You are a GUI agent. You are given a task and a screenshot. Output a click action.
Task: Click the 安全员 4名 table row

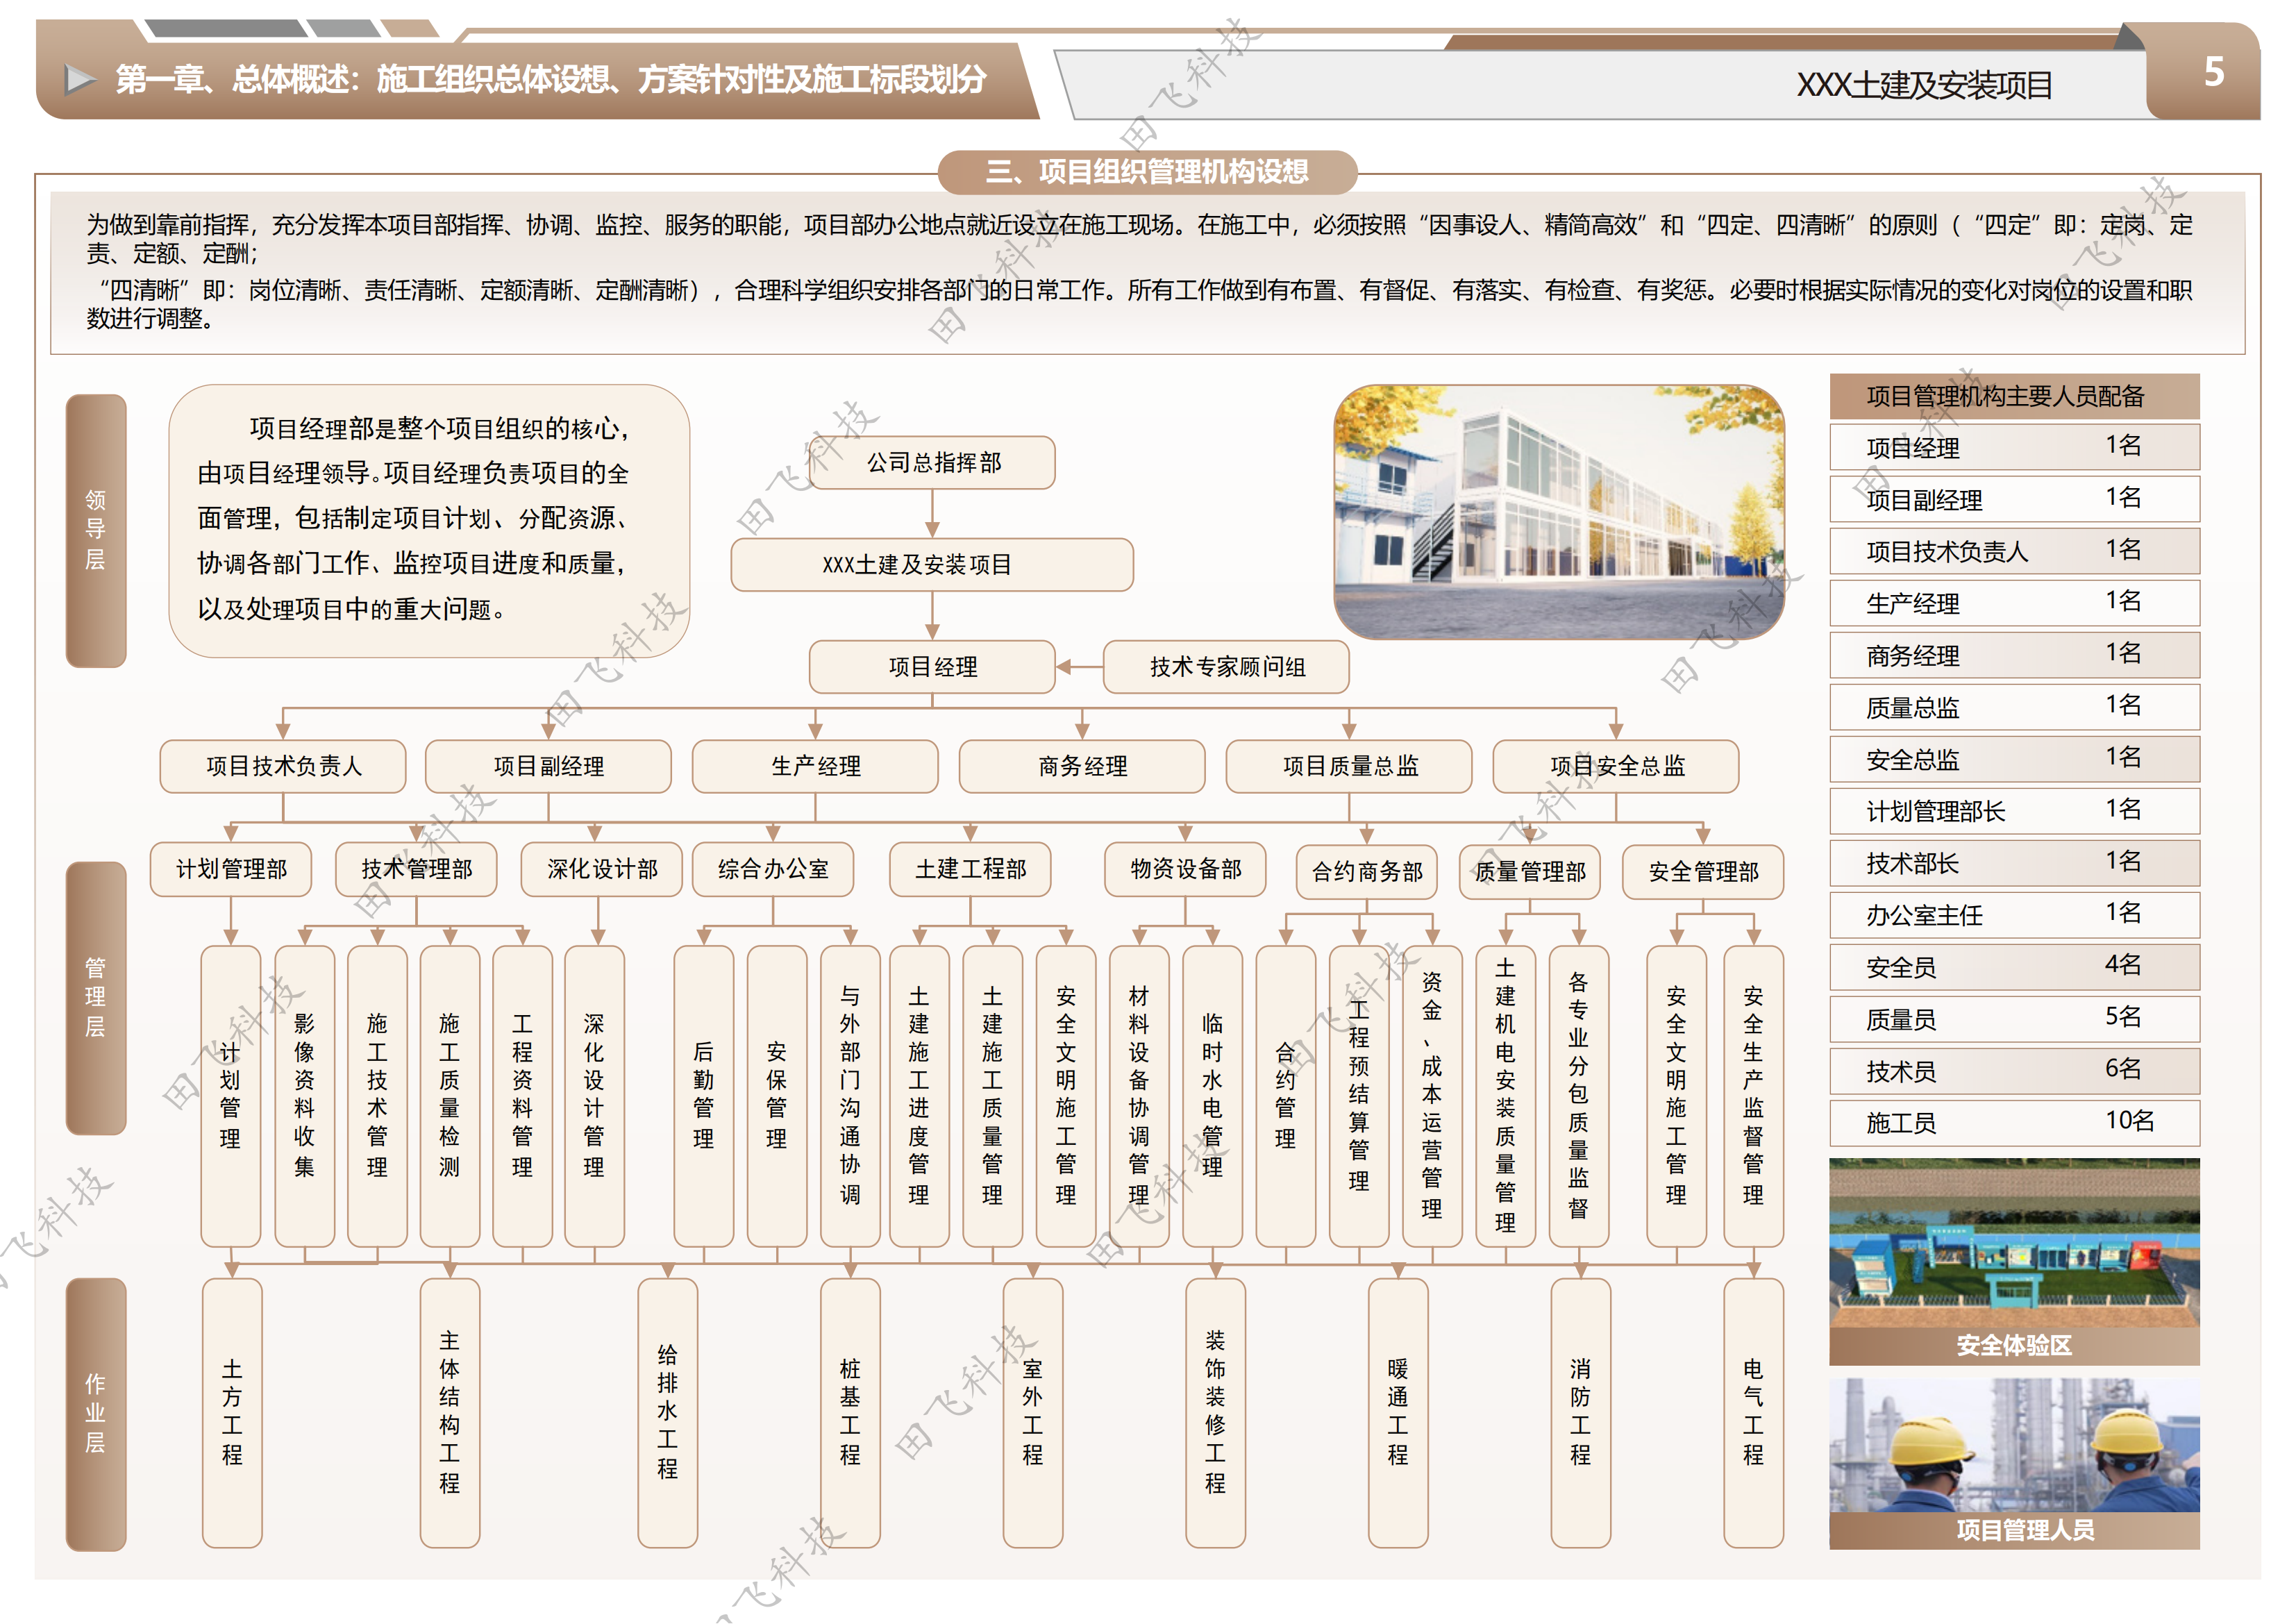2014,967
